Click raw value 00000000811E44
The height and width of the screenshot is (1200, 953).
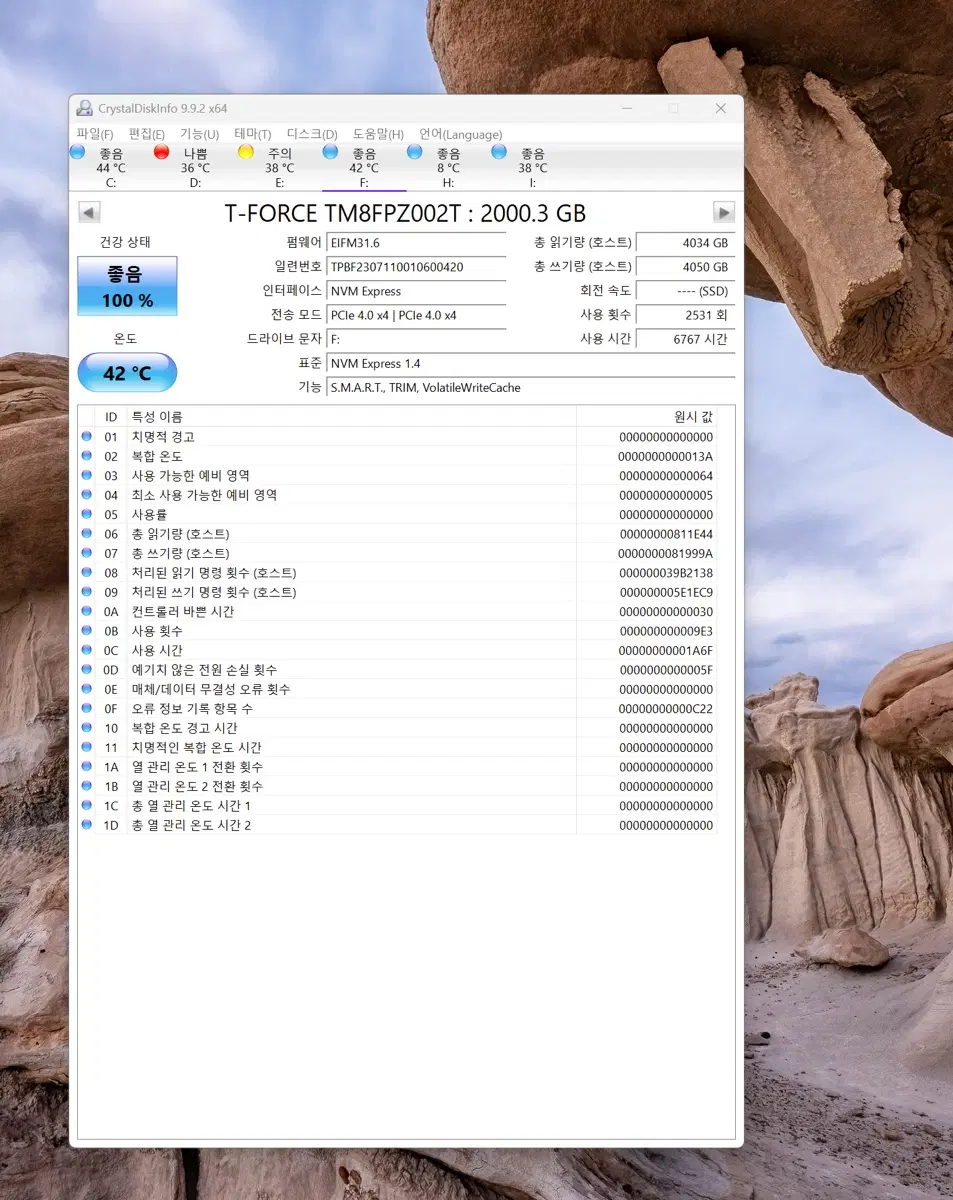(666, 534)
